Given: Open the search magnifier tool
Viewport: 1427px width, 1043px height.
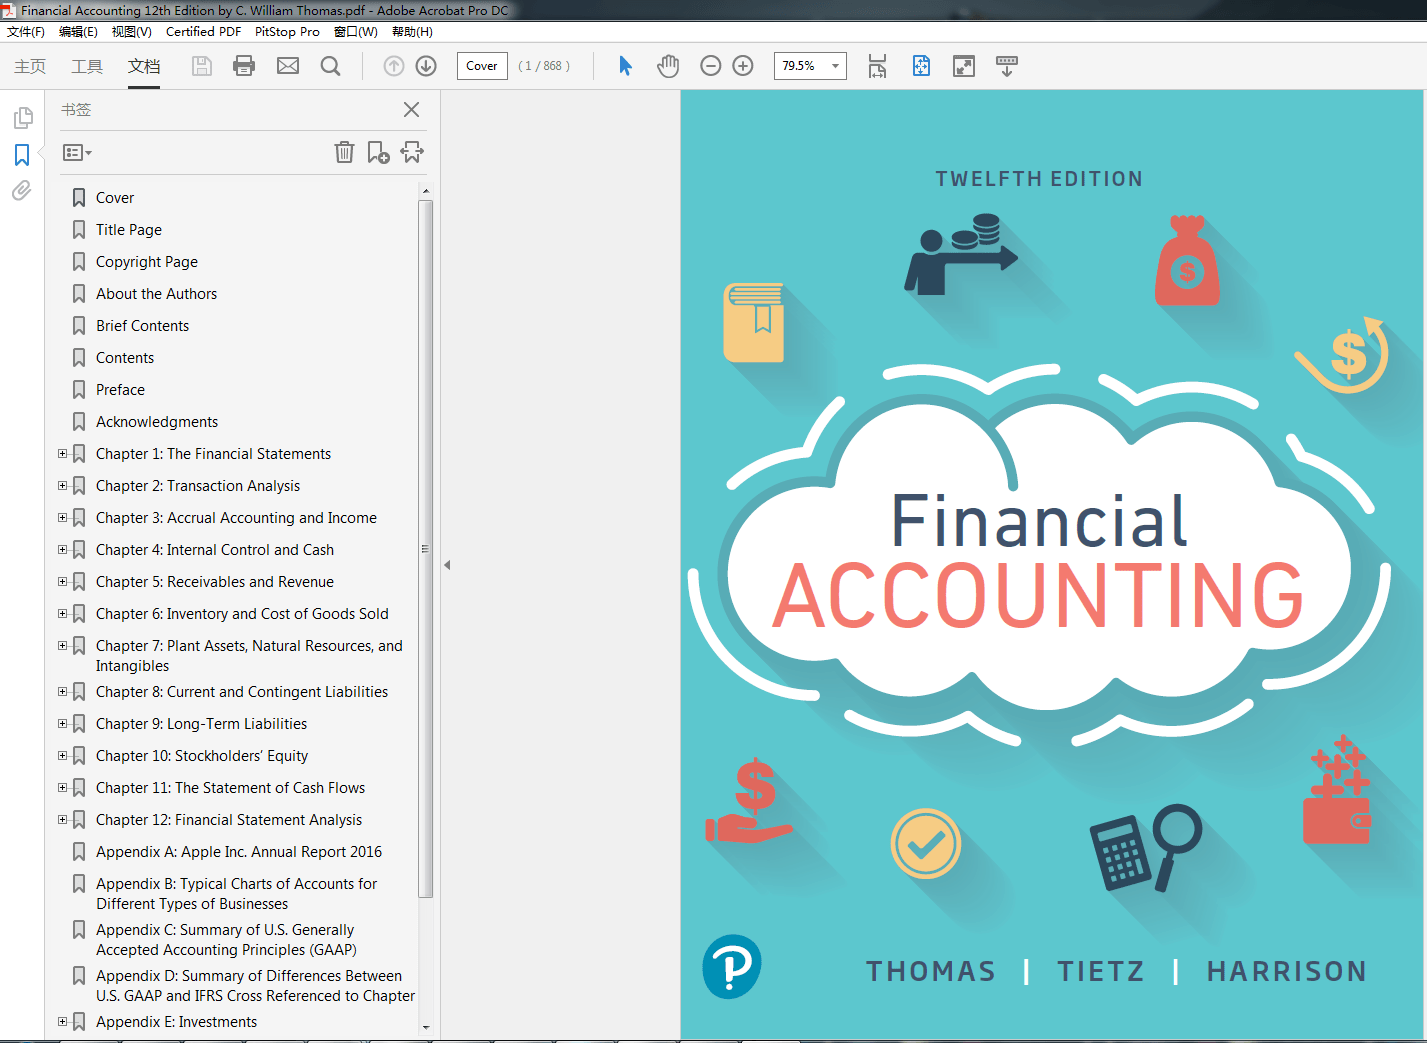Looking at the screenshot, I should tap(330, 66).
